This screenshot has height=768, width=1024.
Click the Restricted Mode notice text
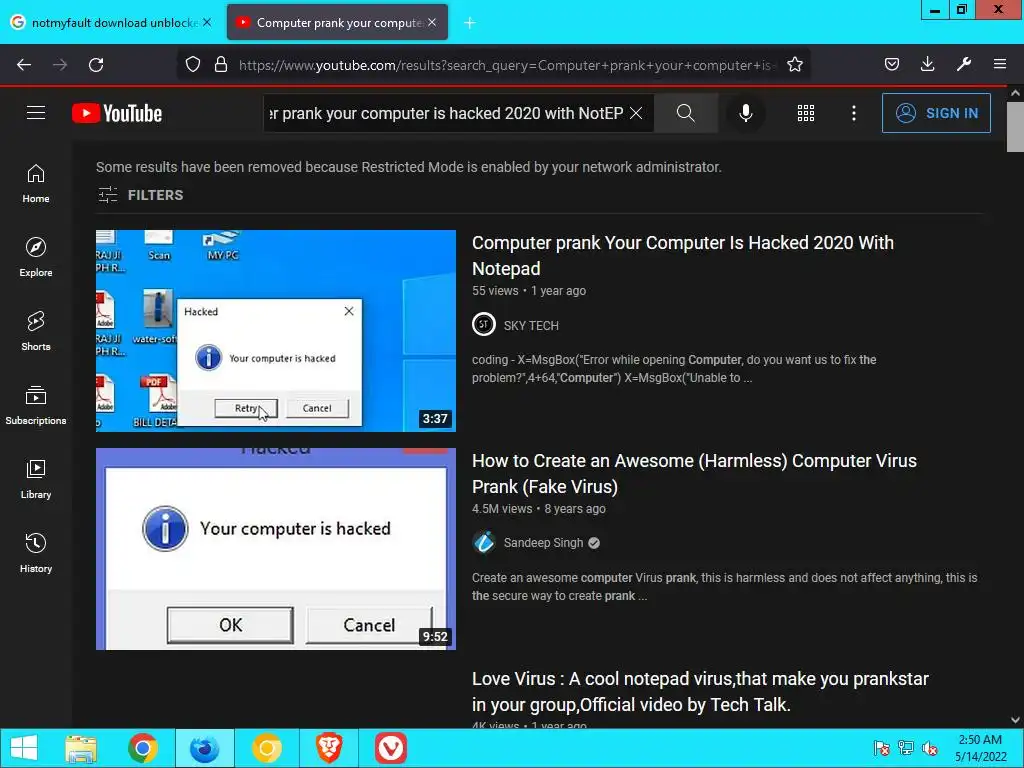point(409,167)
